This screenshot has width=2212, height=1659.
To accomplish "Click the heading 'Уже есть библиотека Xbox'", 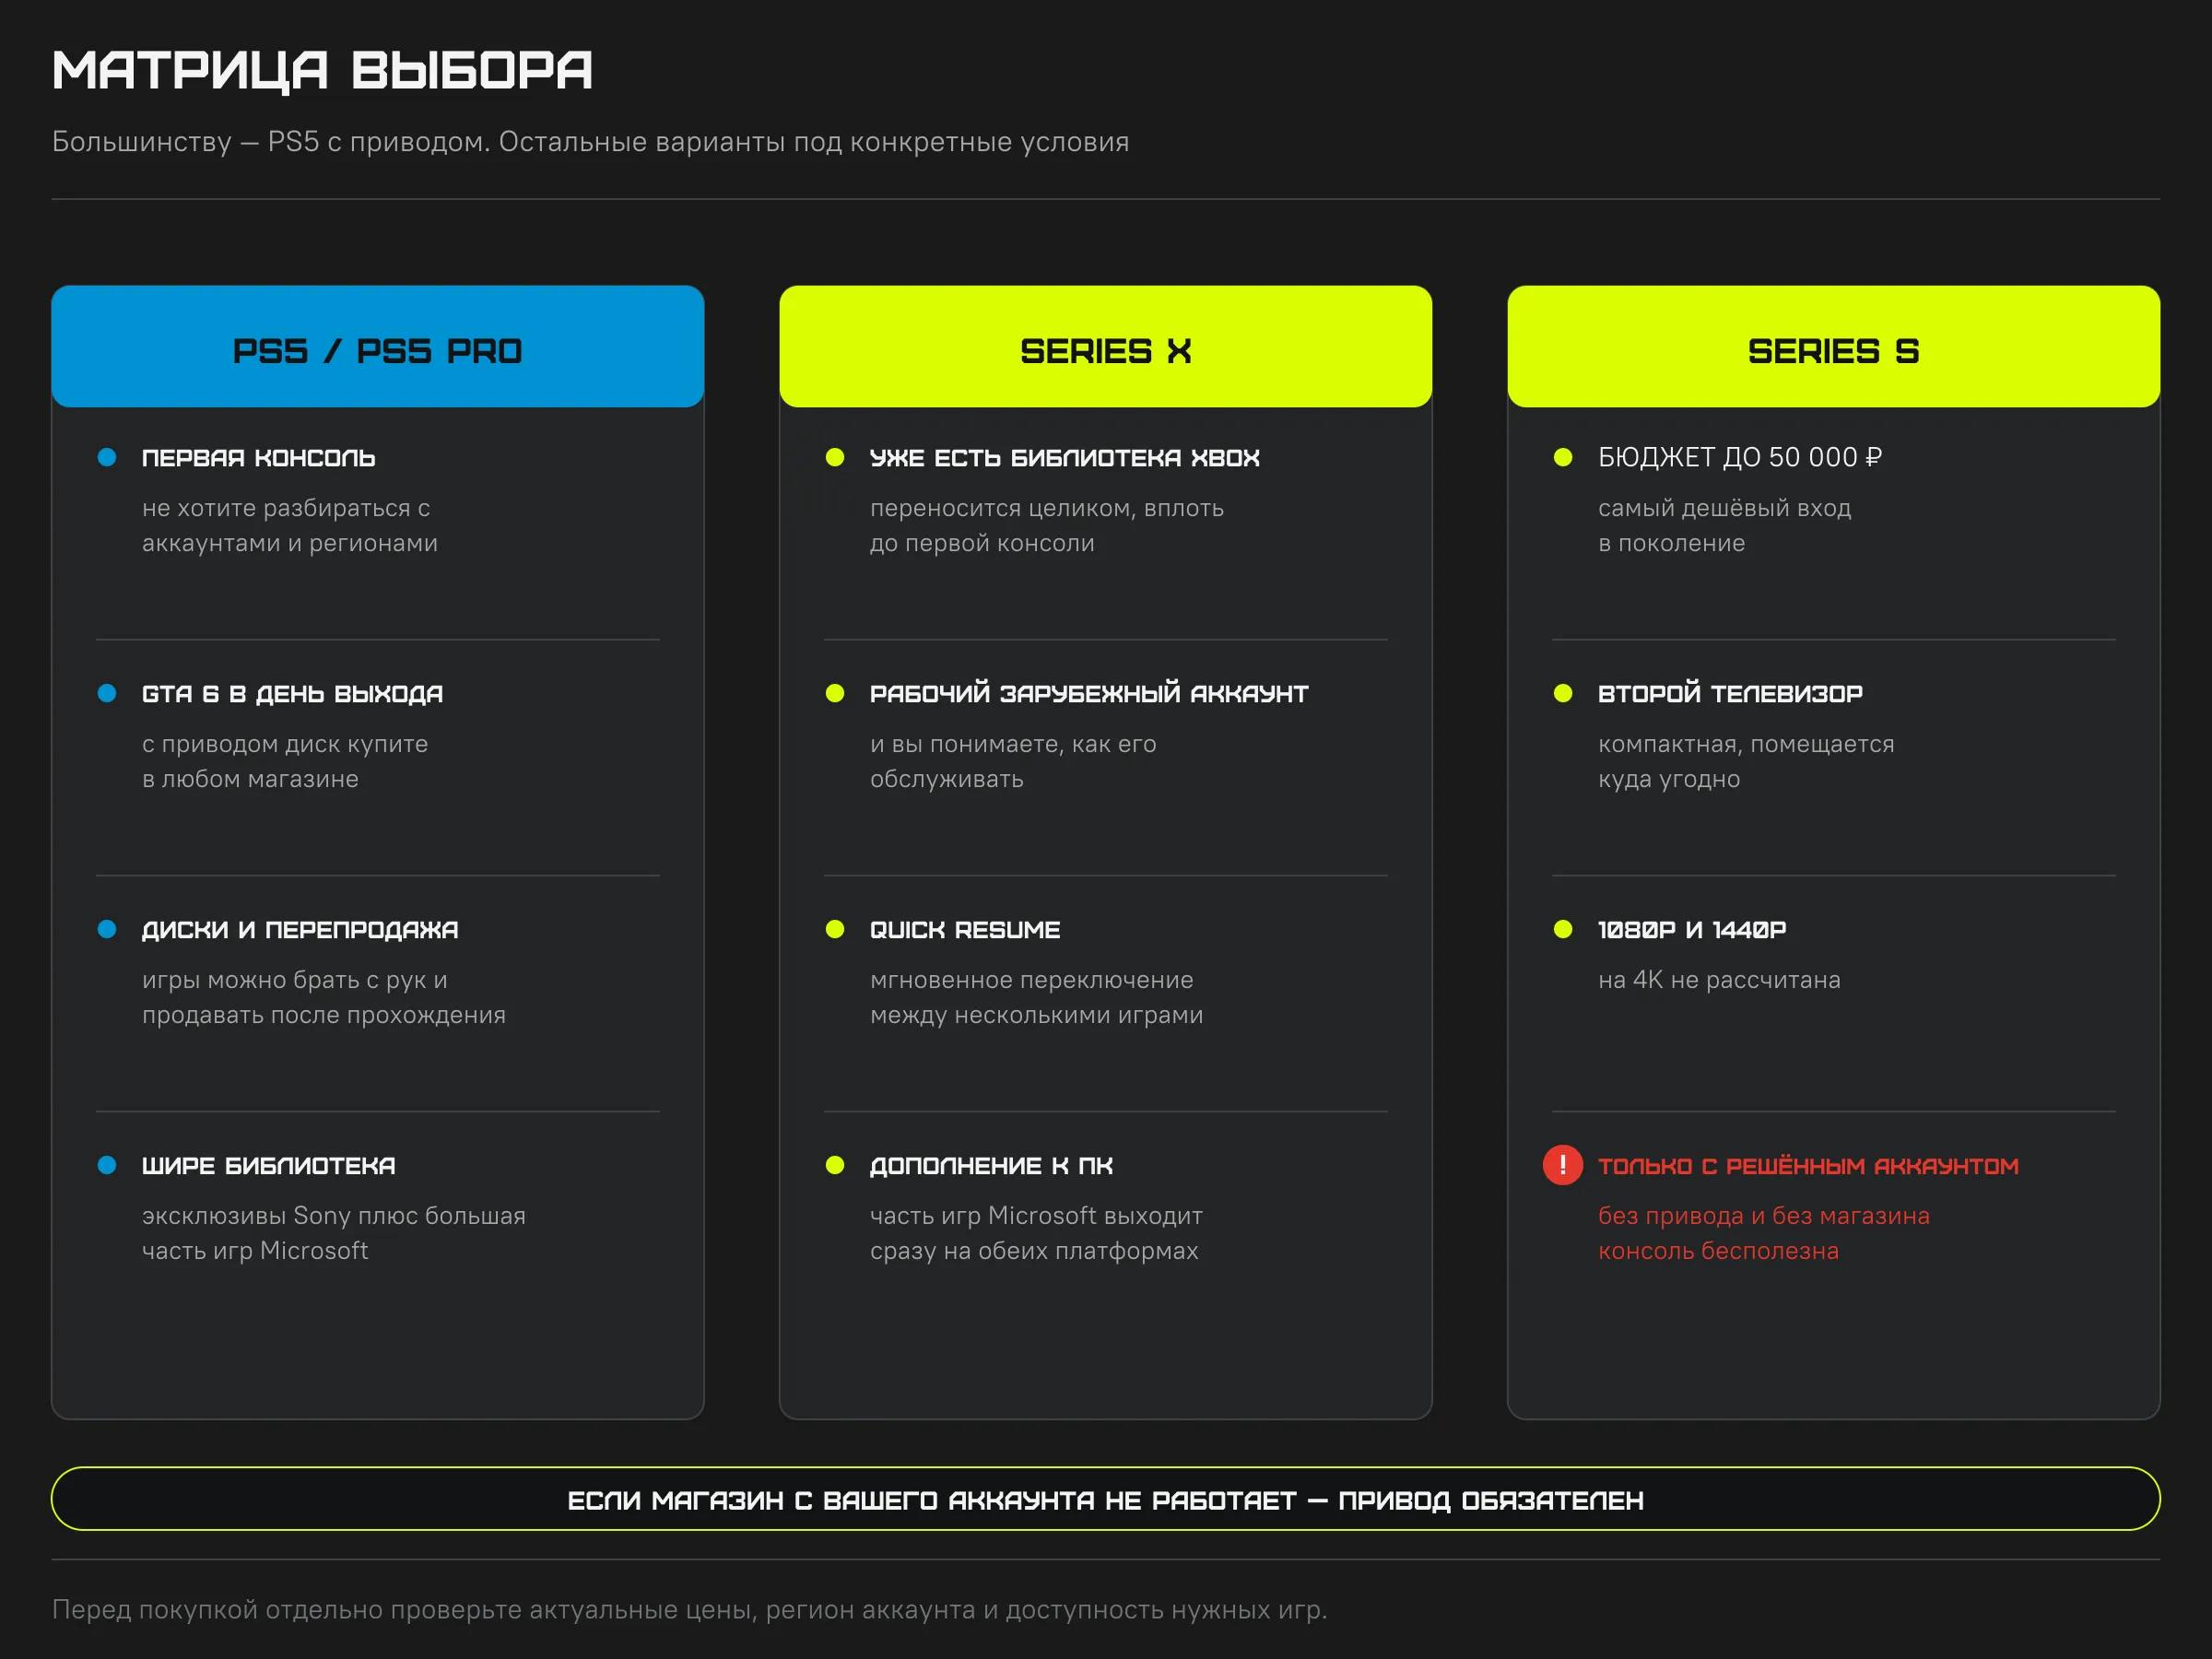I will pos(1065,458).
